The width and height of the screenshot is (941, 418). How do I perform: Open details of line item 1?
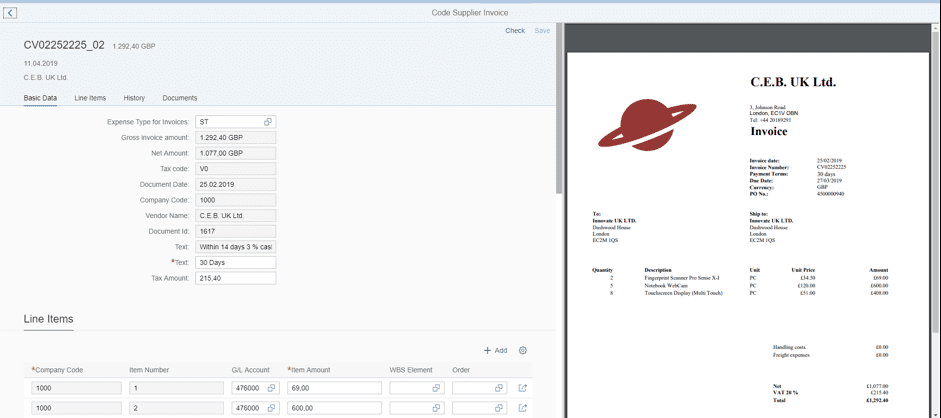[x=522, y=388]
